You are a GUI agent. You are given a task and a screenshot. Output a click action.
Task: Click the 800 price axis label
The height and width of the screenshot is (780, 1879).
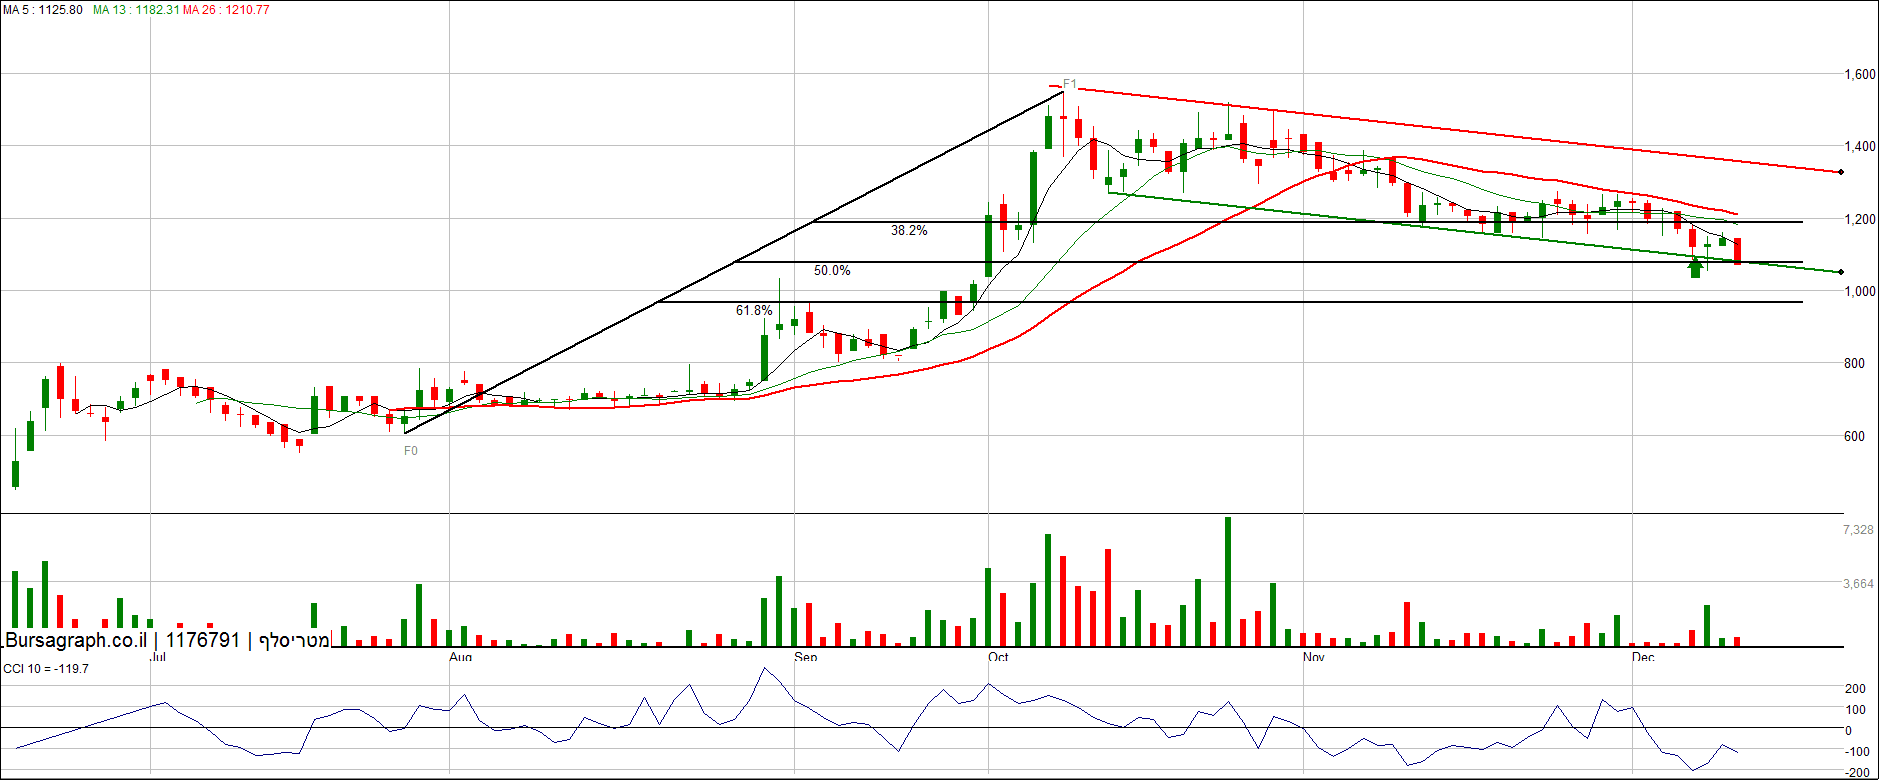[x=1854, y=363]
